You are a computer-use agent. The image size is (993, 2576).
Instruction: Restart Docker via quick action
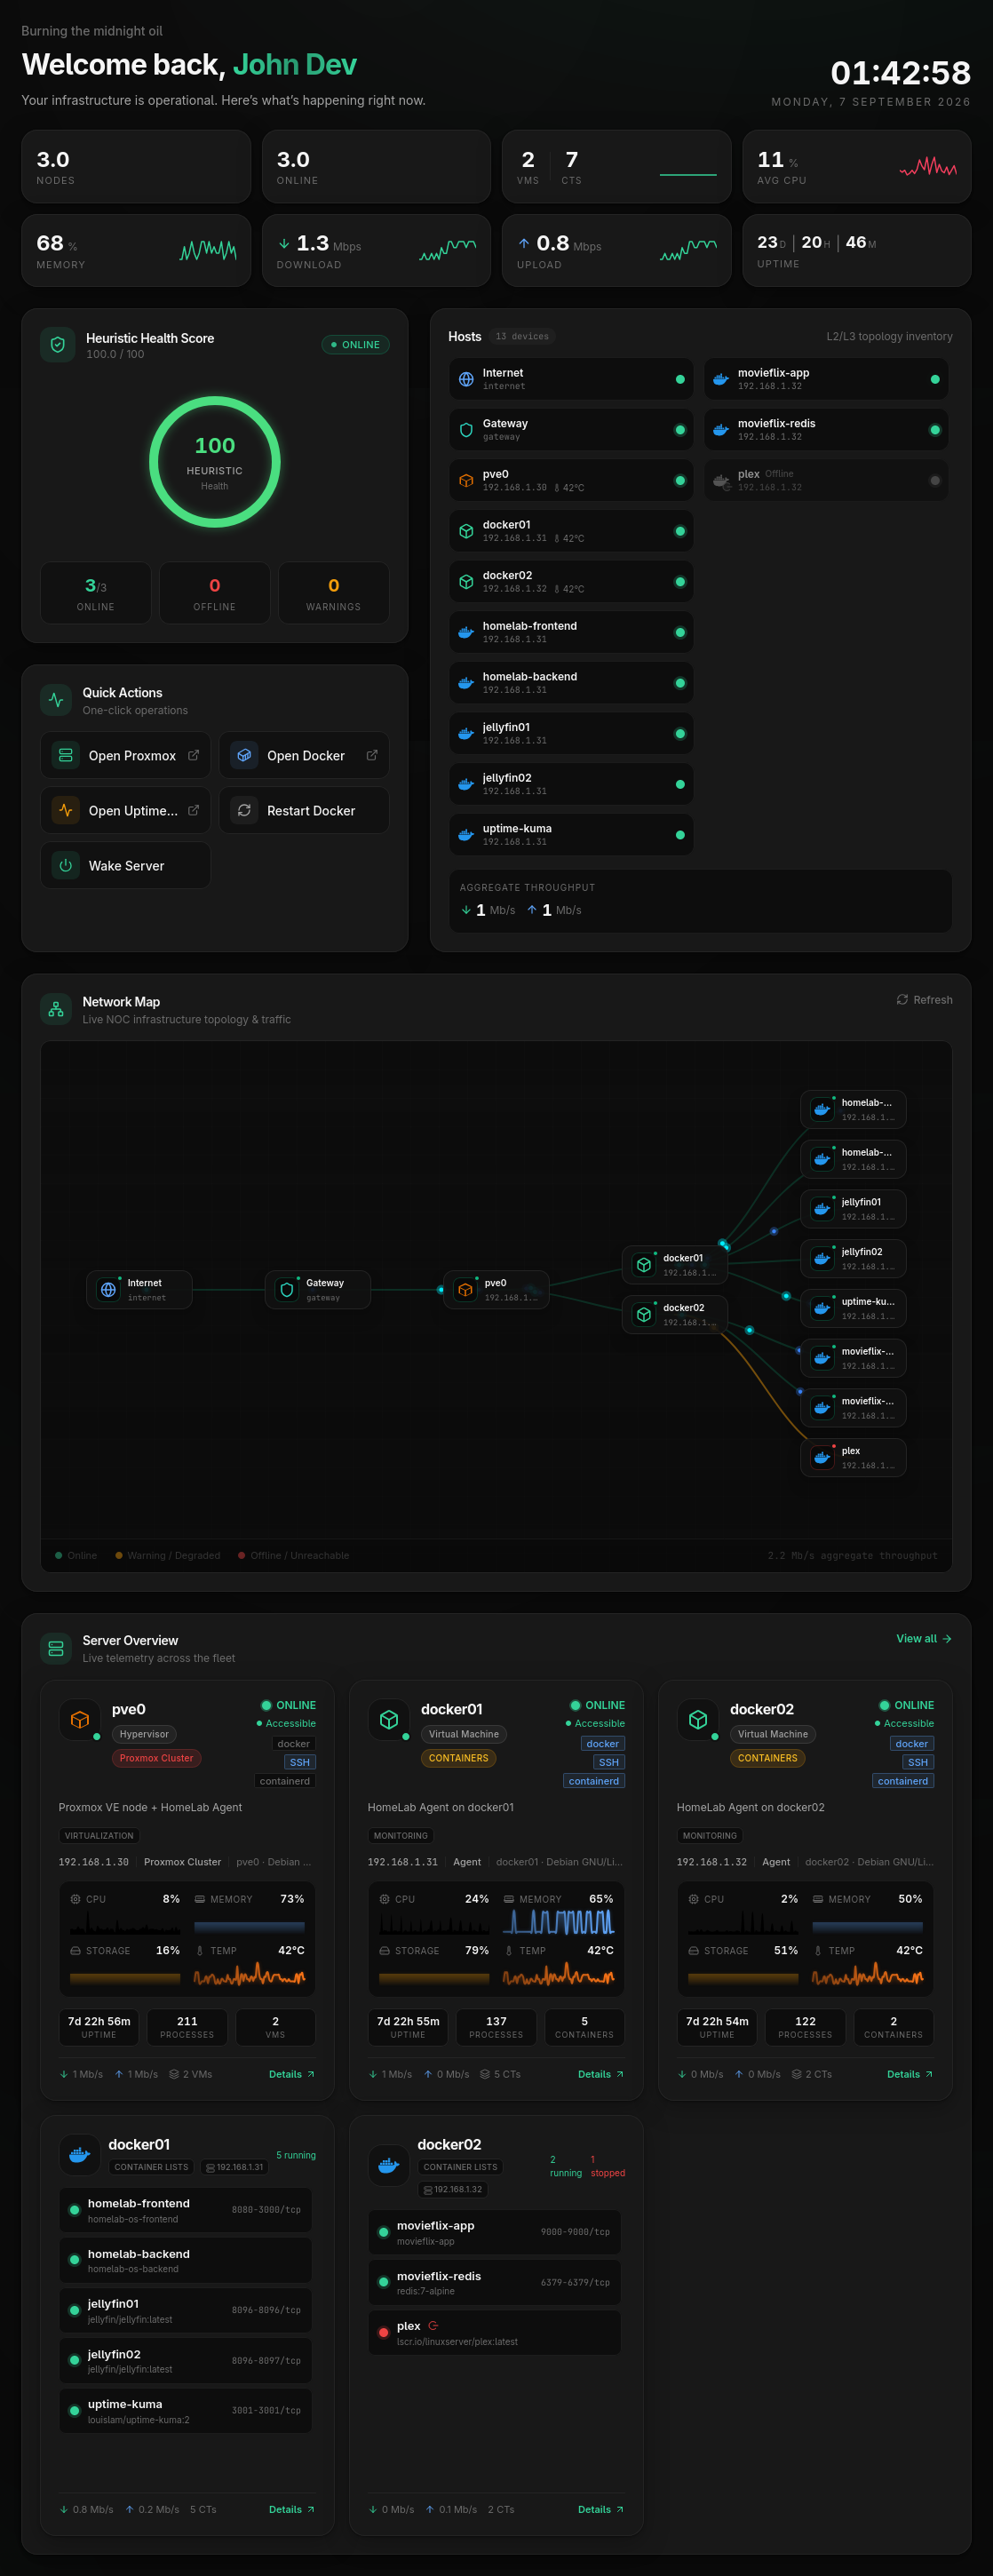(304, 810)
